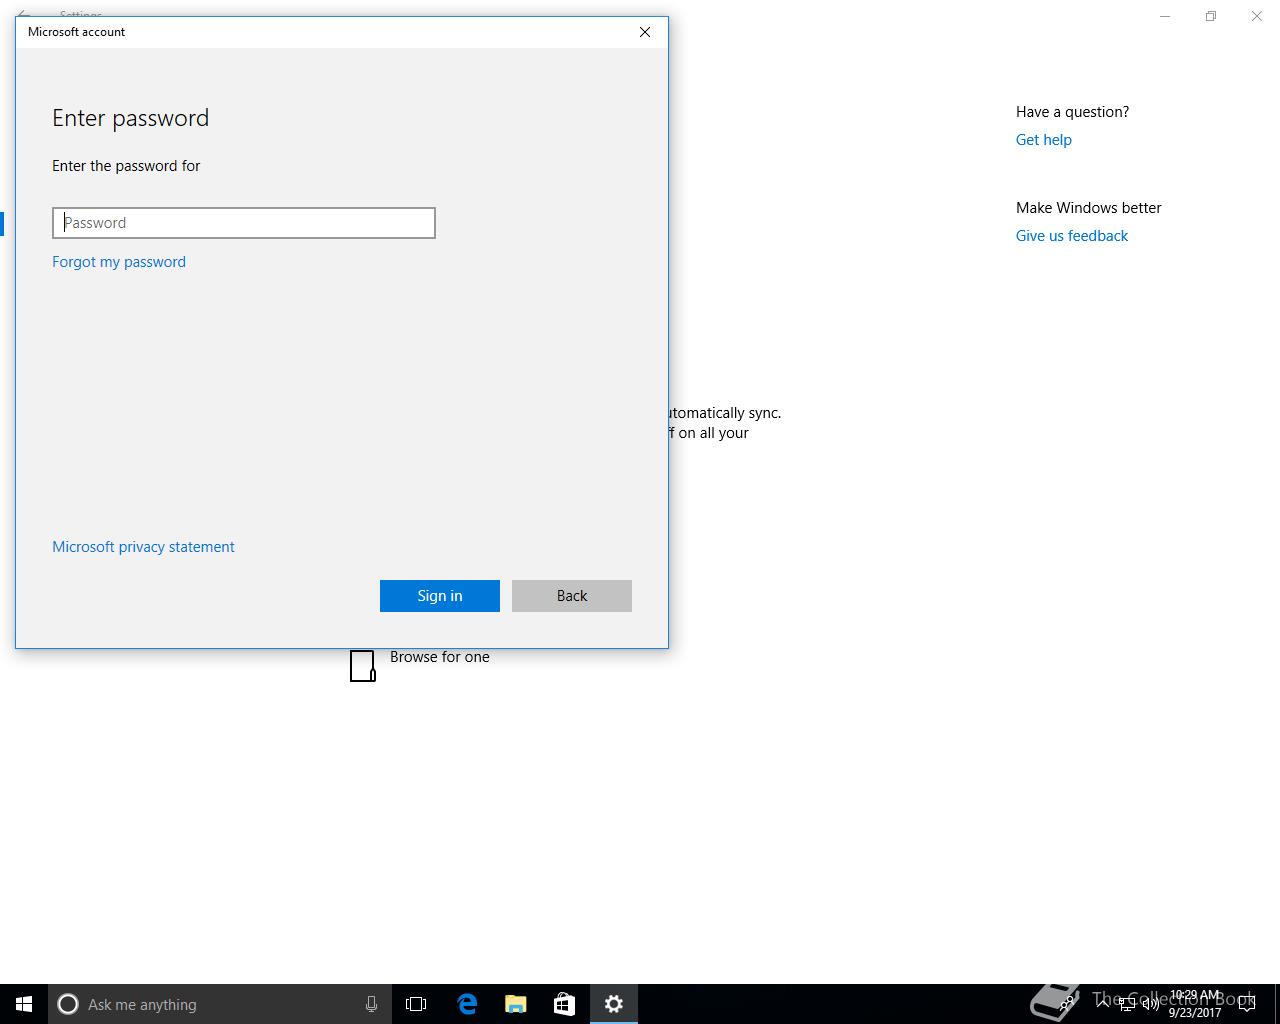Click the Cortana circle icon
Screen dimensions: 1280x1024
tap(68, 1004)
